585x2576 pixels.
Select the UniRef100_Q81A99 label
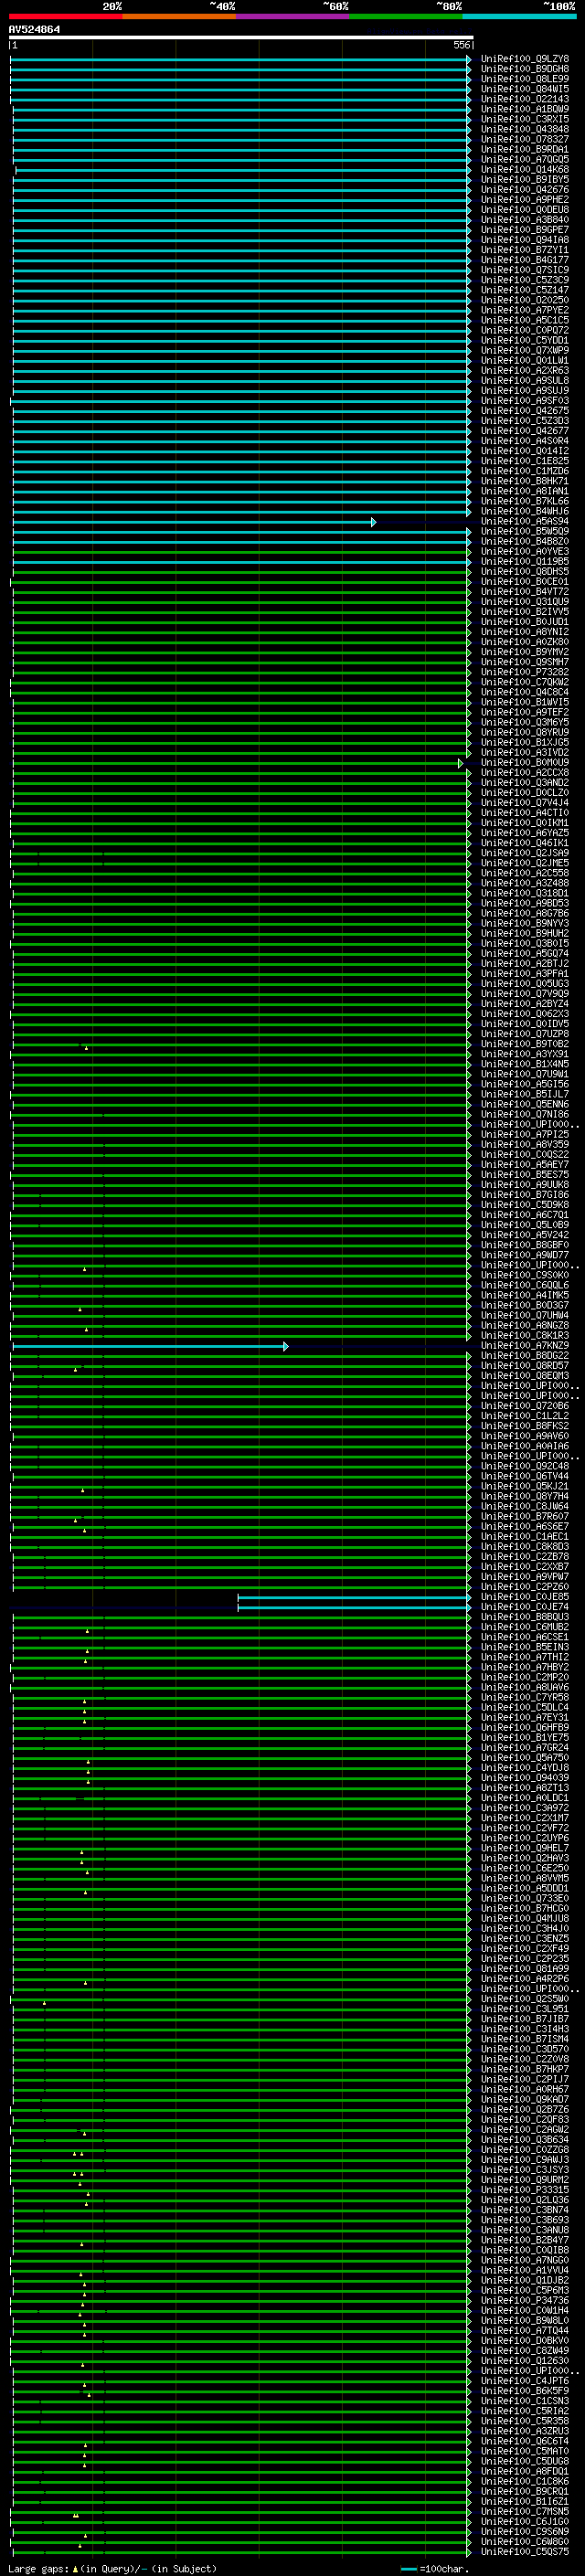coord(524,1968)
